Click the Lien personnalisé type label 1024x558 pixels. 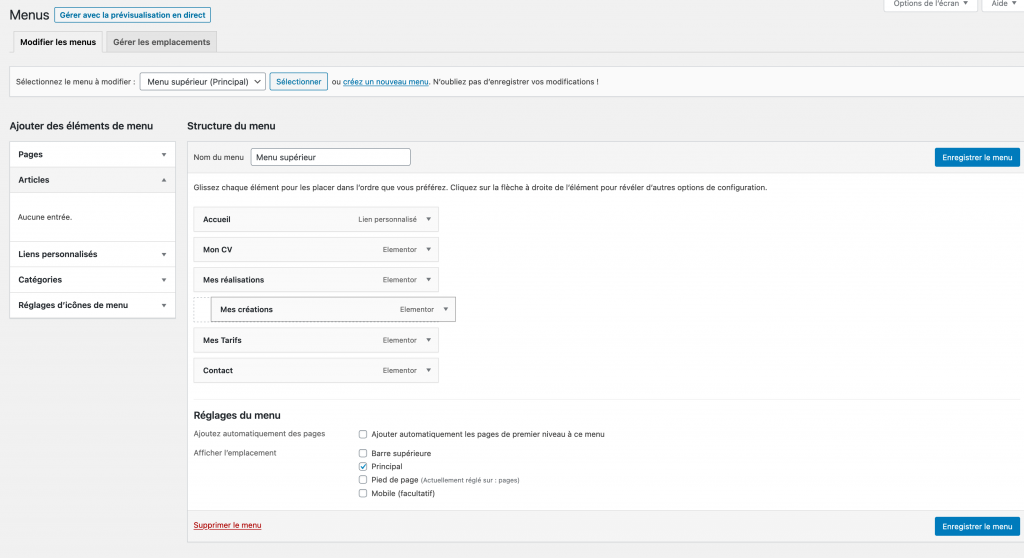(x=387, y=220)
